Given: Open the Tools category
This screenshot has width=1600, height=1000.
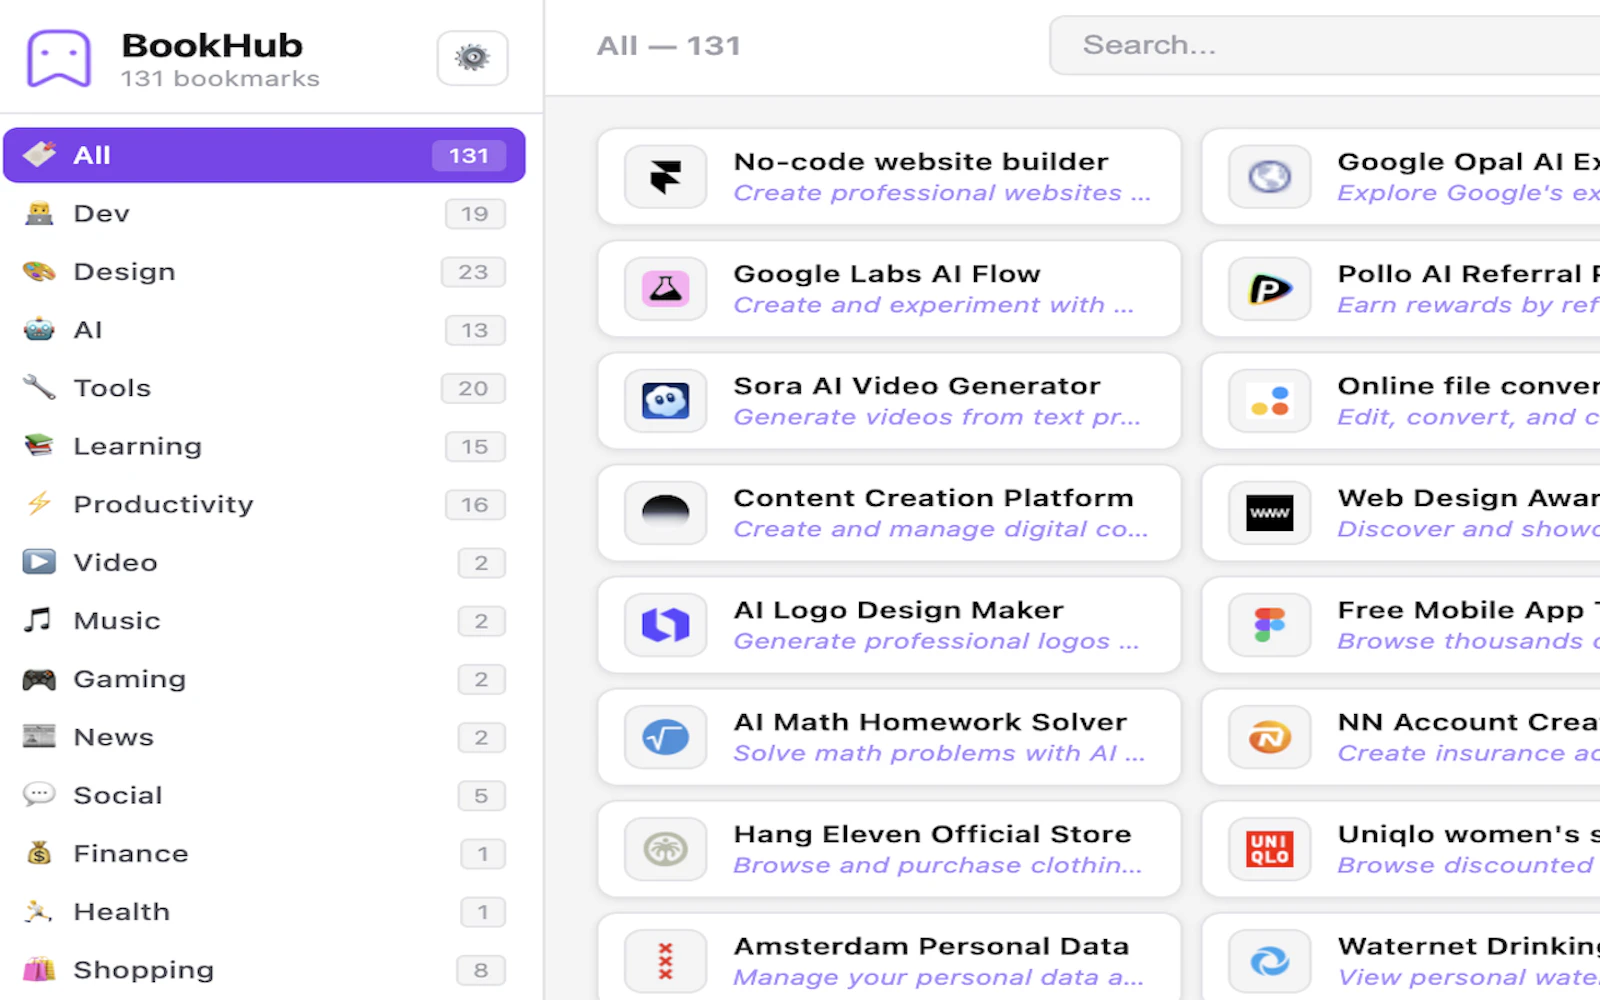Looking at the screenshot, I should 264,388.
